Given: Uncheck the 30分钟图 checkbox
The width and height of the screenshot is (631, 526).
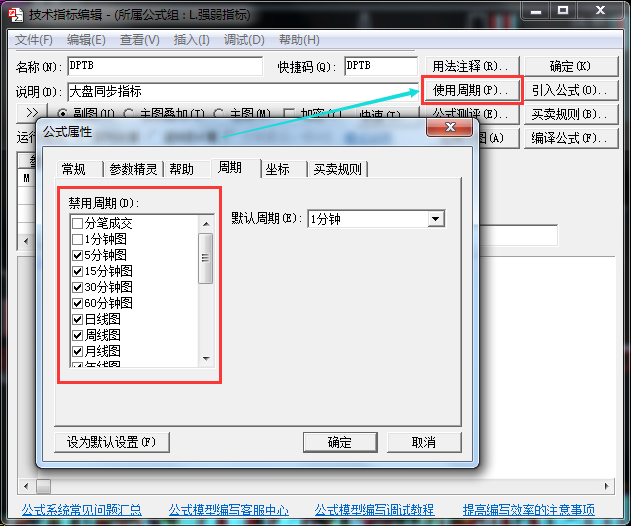Looking at the screenshot, I should click(77, 287).
